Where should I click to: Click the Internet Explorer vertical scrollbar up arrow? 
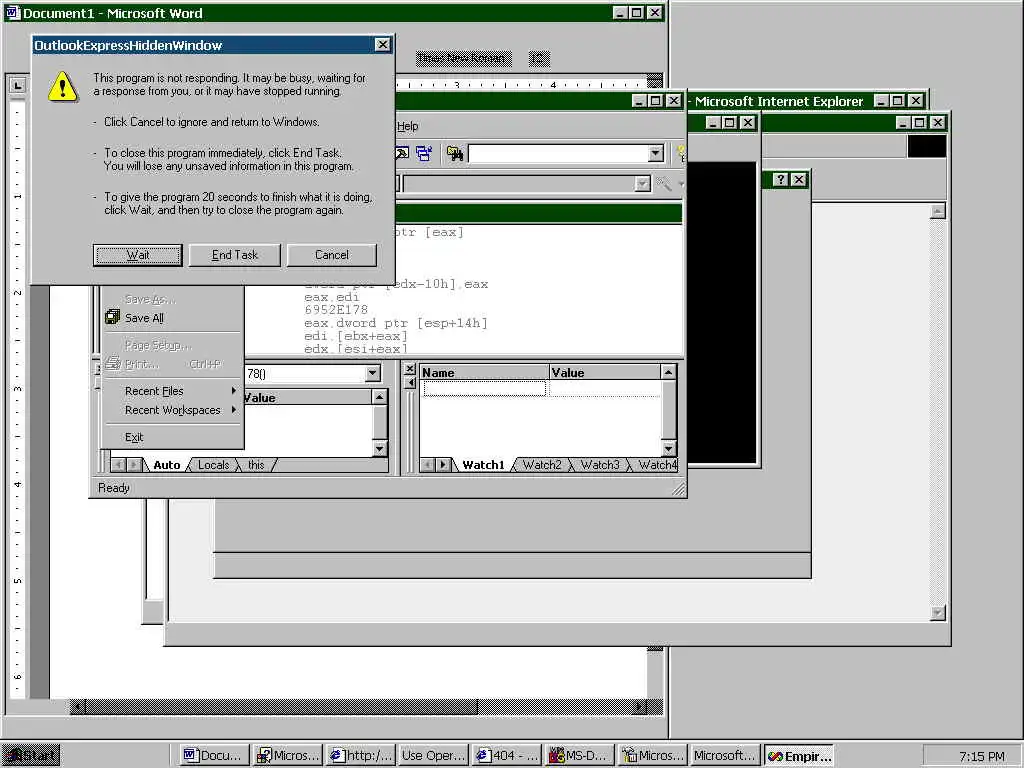coord(938,212)
